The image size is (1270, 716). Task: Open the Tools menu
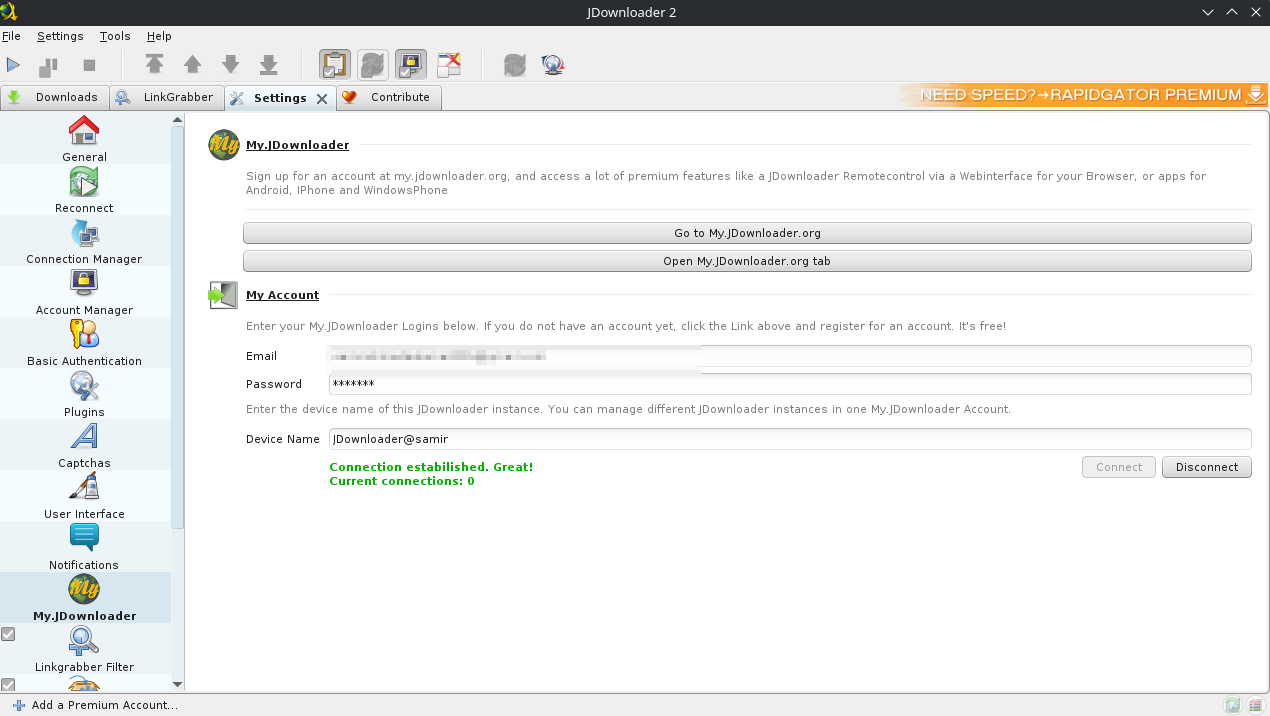(x=115, y=36)
